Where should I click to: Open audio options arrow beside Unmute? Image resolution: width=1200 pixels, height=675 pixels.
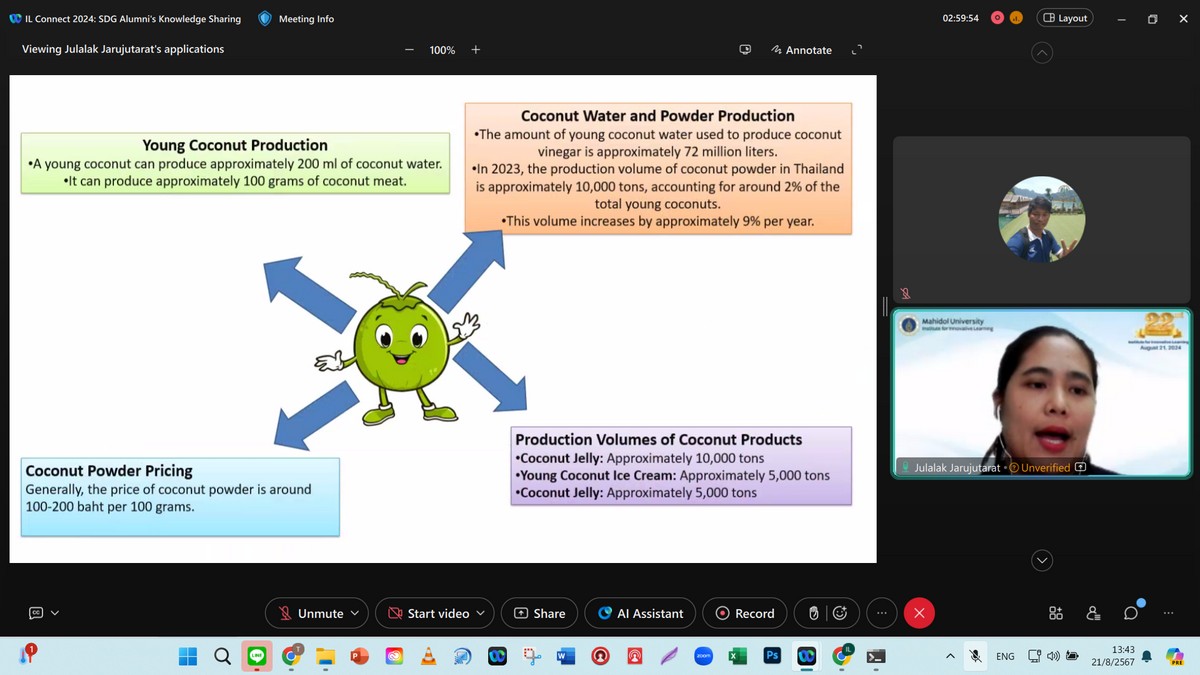pos(355,613)
